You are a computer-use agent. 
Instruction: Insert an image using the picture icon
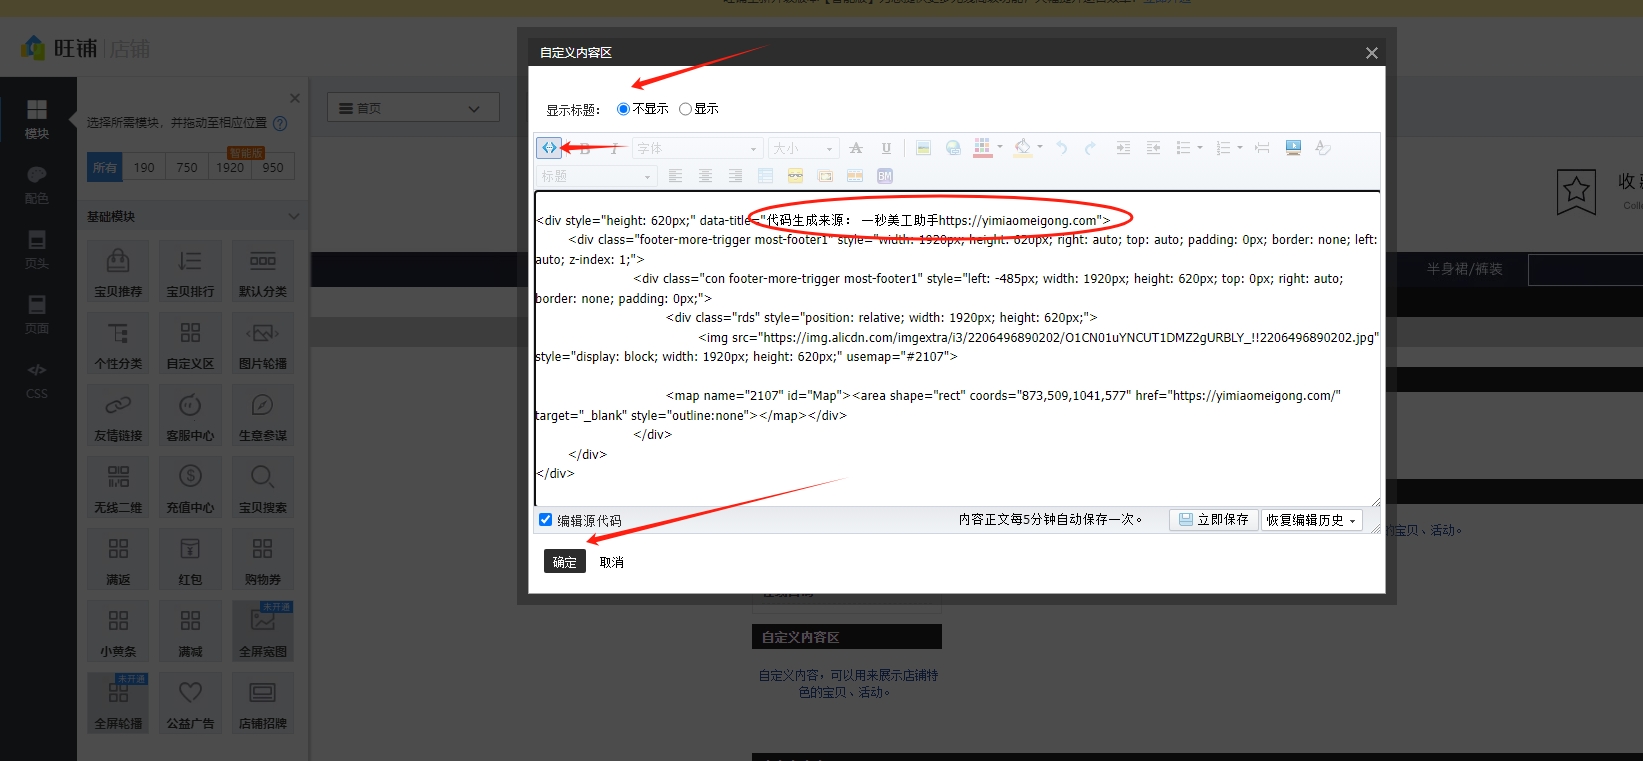click(923, 148)
